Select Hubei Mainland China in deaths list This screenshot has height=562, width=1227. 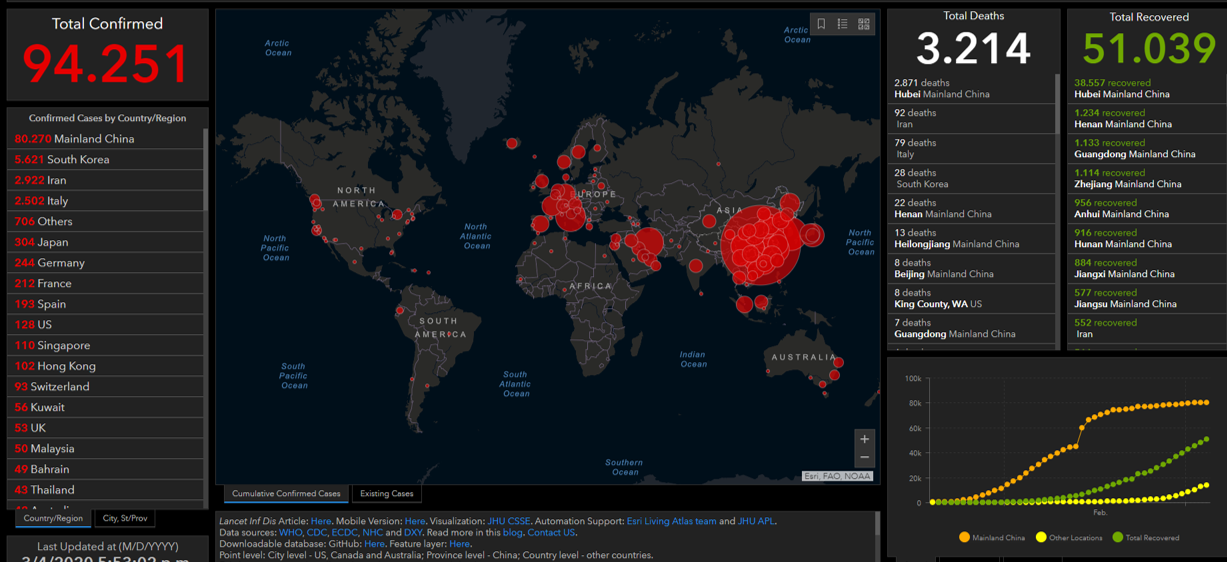[941, 88]
